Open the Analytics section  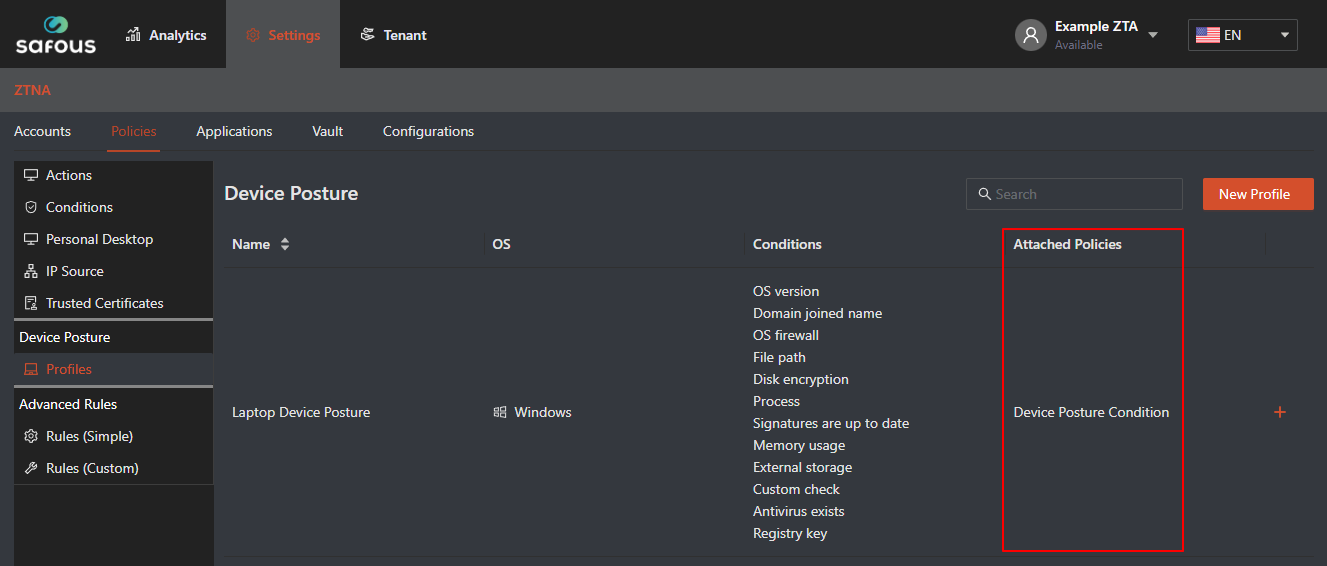tap(166, 35)
